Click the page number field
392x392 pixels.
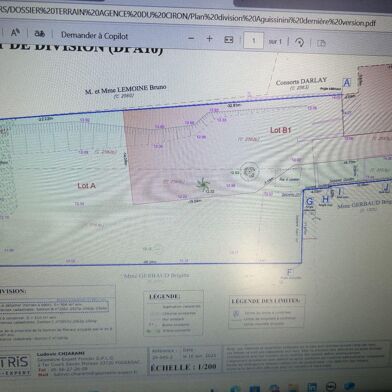(x=253, y=41)
